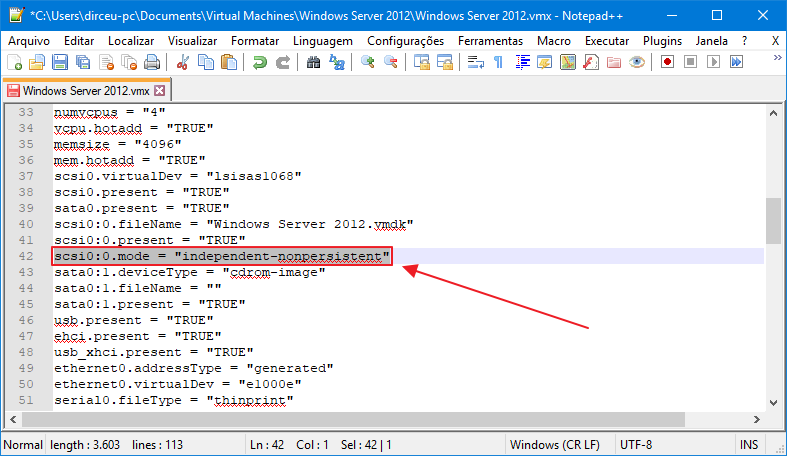
Task: Open Folder as Workspace icon
Action: pos(614,63)
